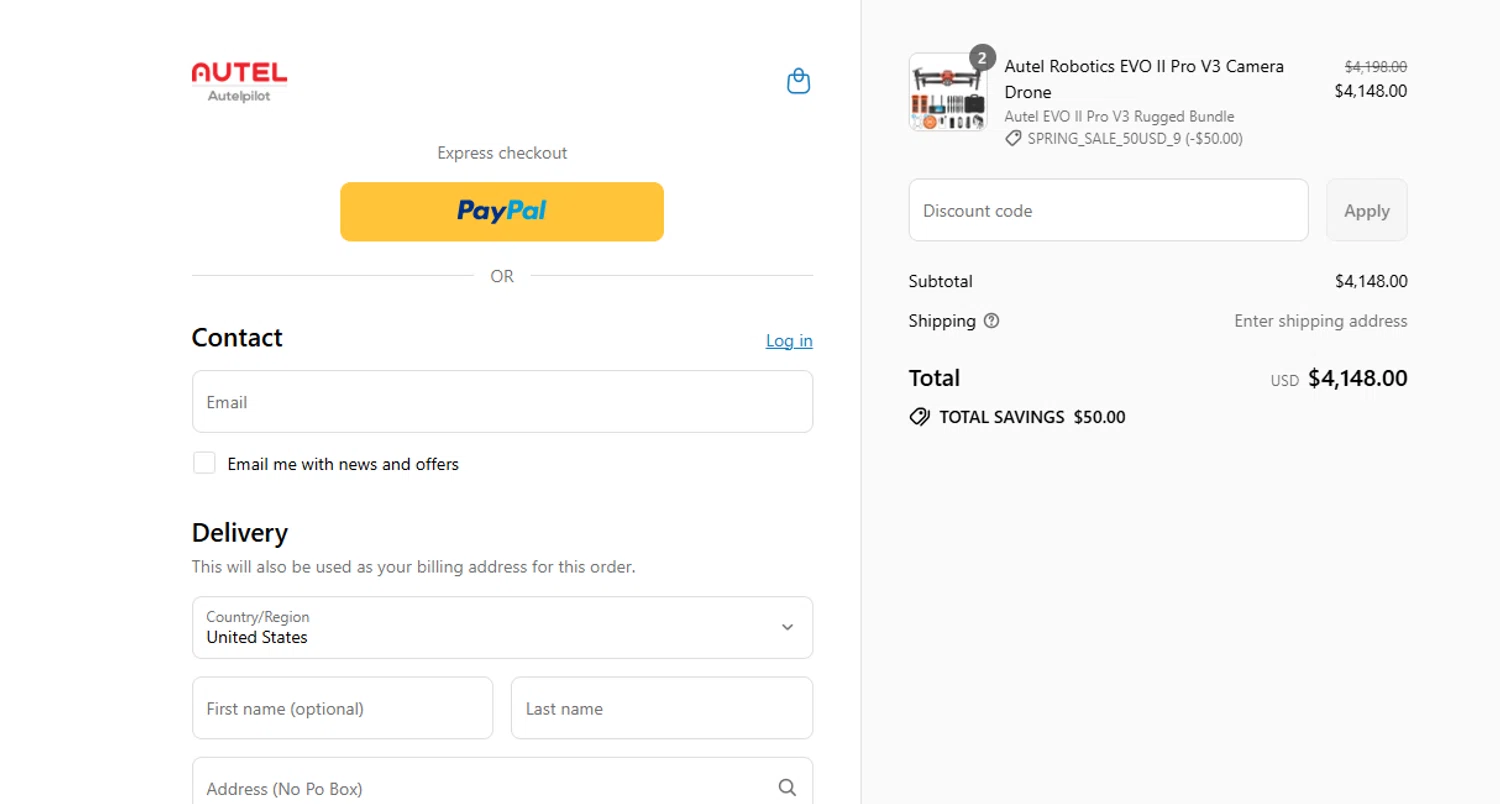Image resolution: width=1500 pixels, height=804 pixels.
Task: Focus the Last name field
Action: [x=662, y=708]
